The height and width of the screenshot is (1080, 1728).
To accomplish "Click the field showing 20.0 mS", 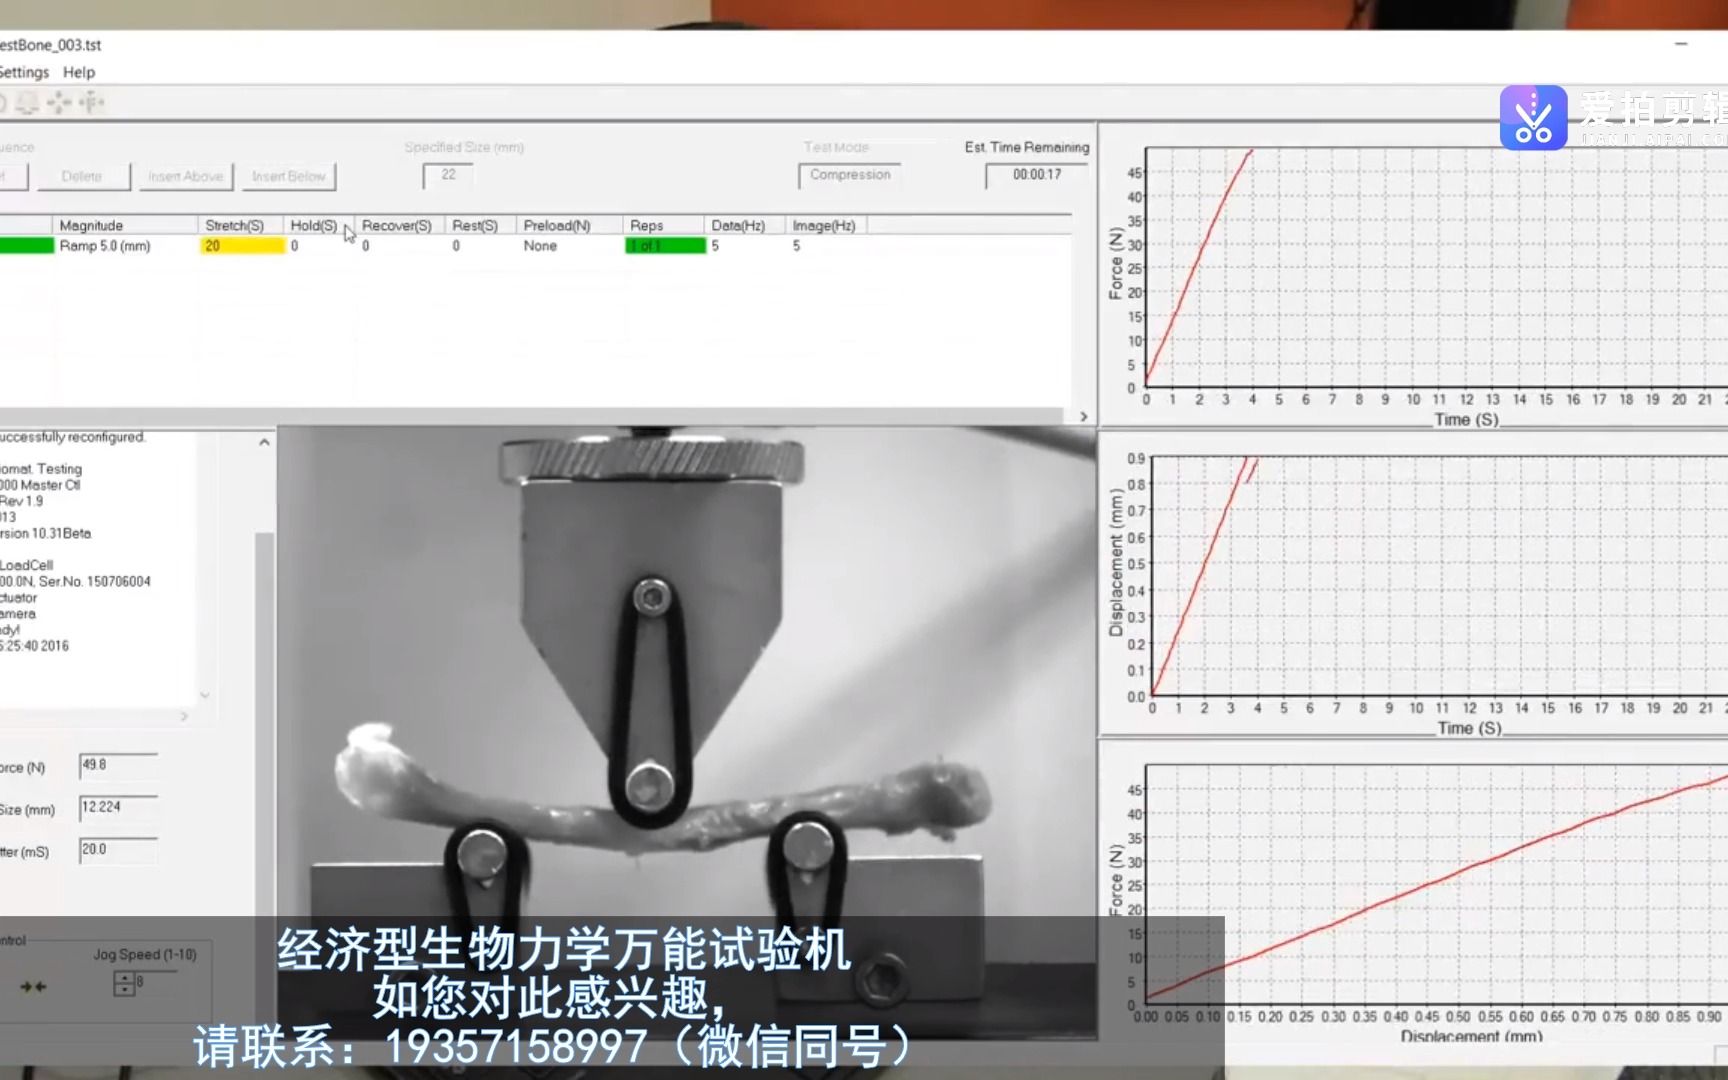I will (118, 850).
